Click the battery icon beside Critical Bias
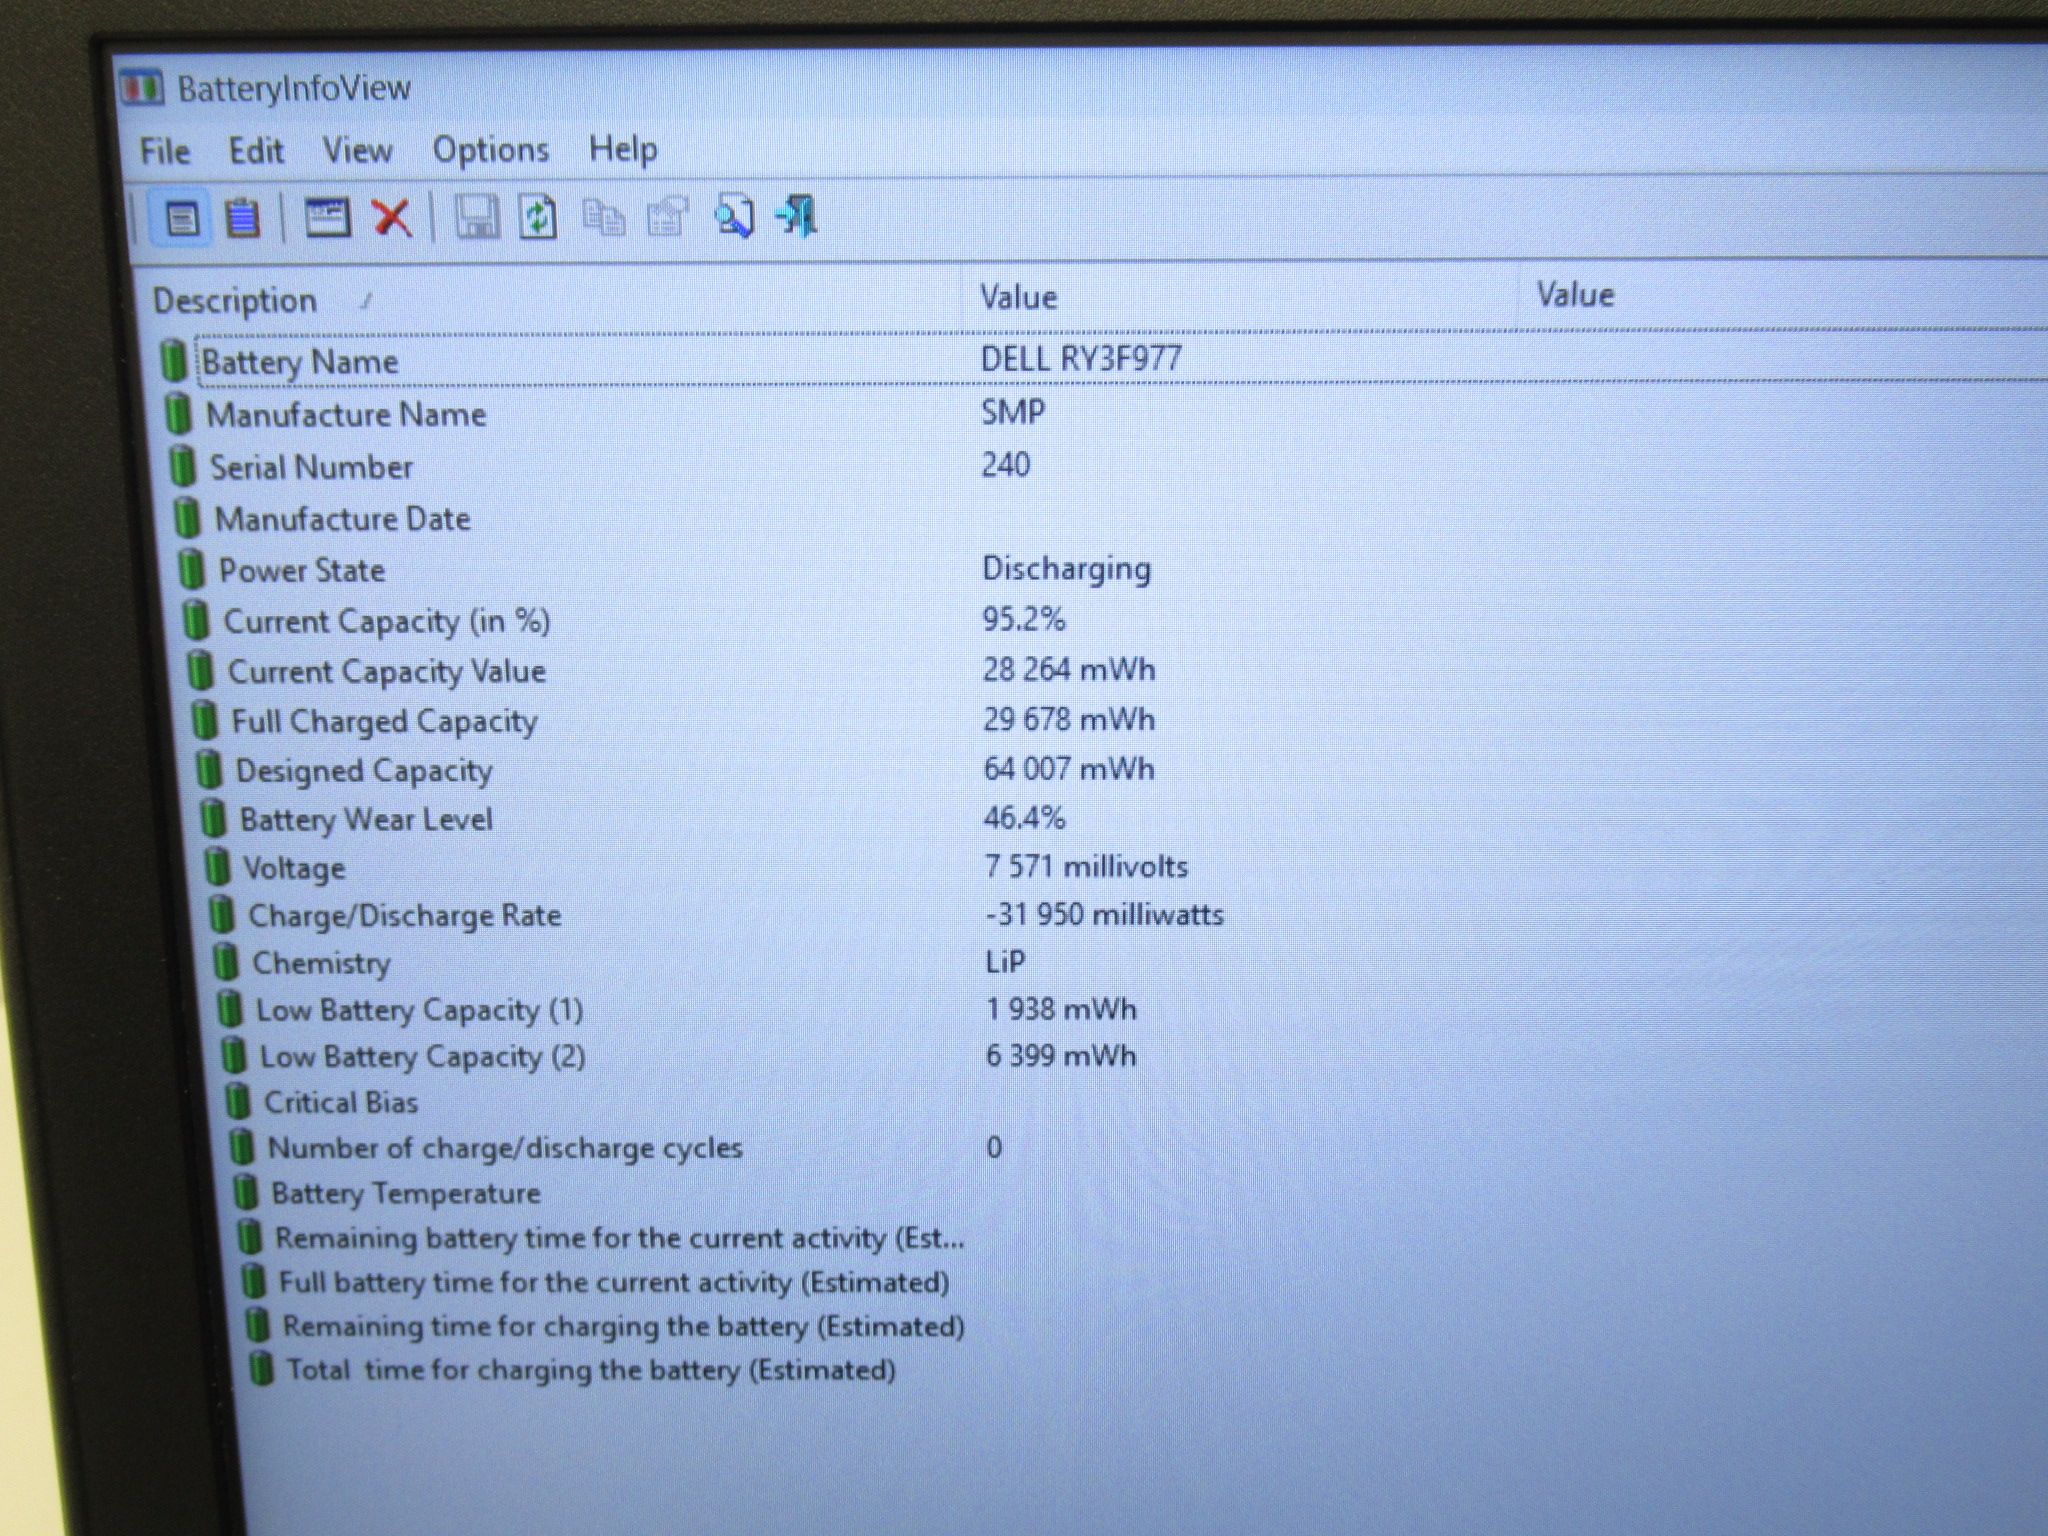 (x=237, y=1102)
